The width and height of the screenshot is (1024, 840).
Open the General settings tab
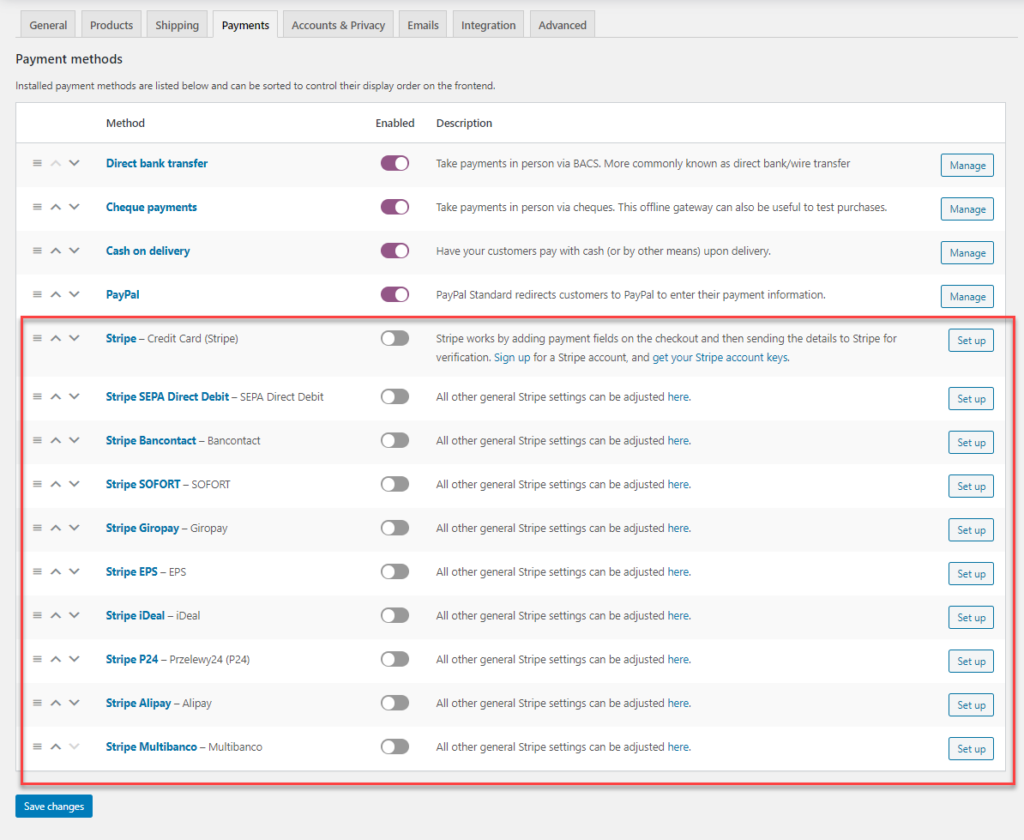[x=48, y=25]
